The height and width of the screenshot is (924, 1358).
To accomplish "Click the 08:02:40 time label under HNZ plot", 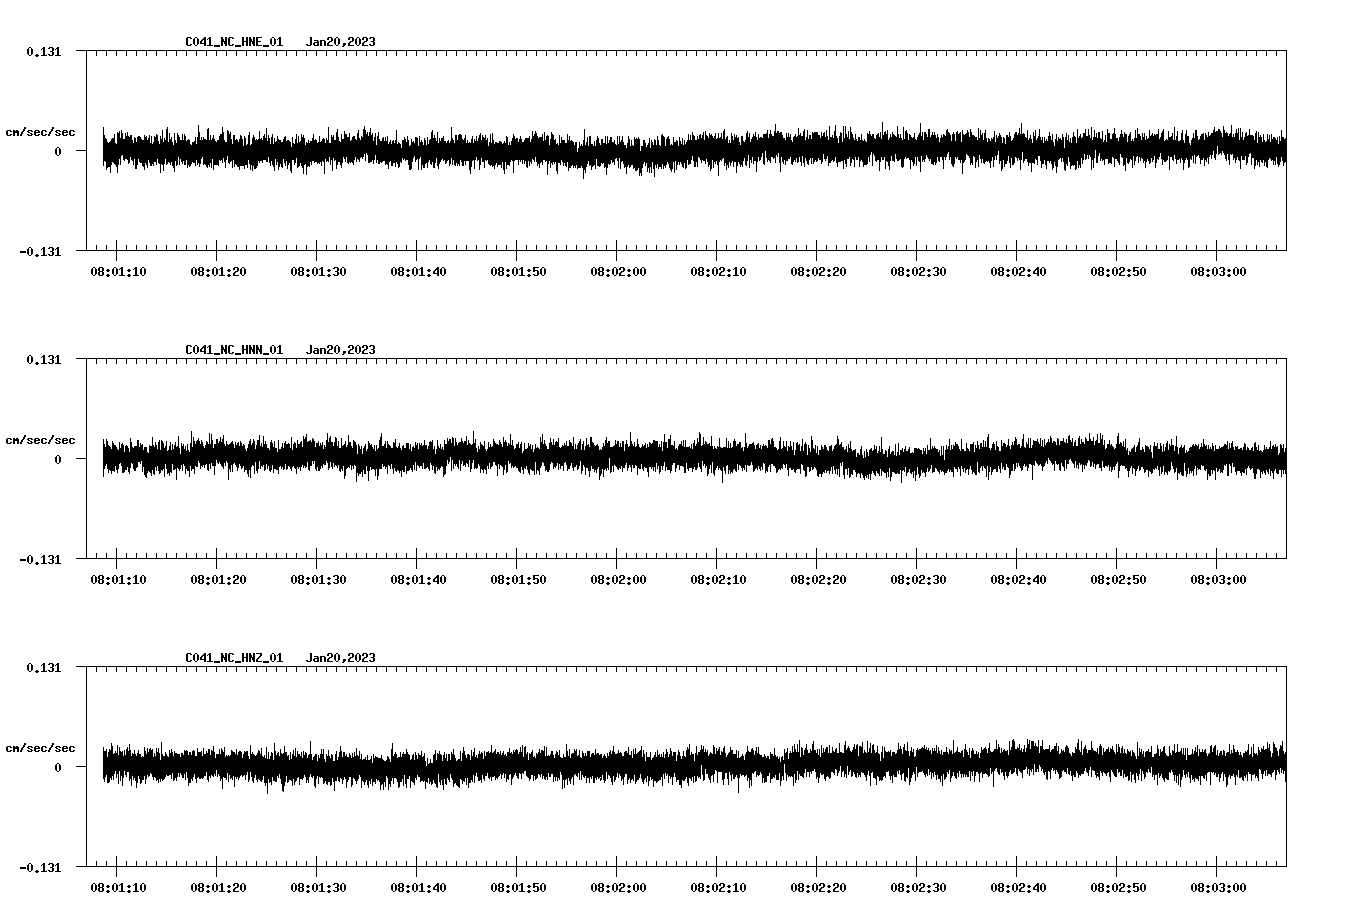I will [x=1018, y=888].
